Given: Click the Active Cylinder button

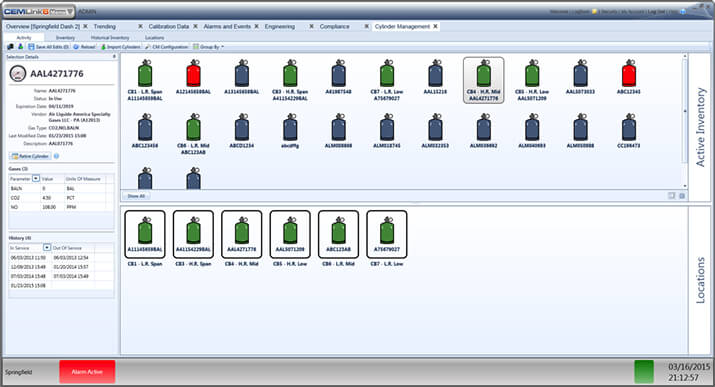Looking at the screenshot, I should click(30, 156).
